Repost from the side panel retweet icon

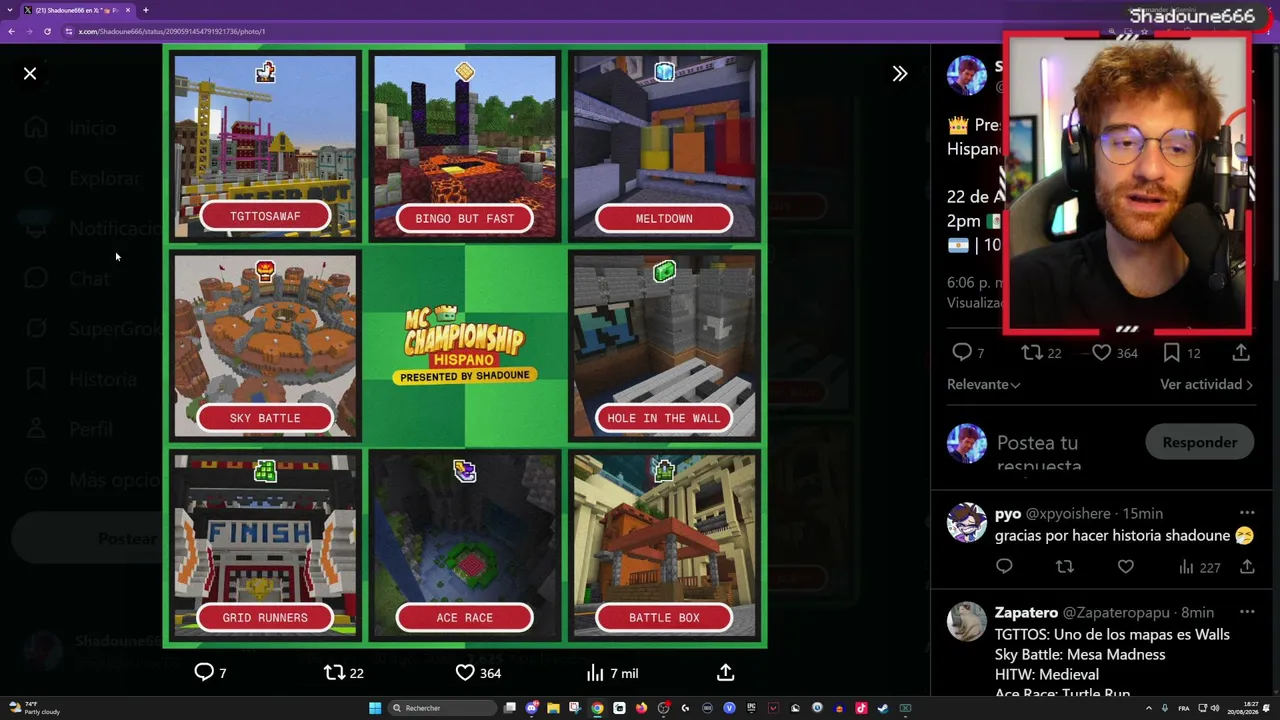tap(1041, 352)
